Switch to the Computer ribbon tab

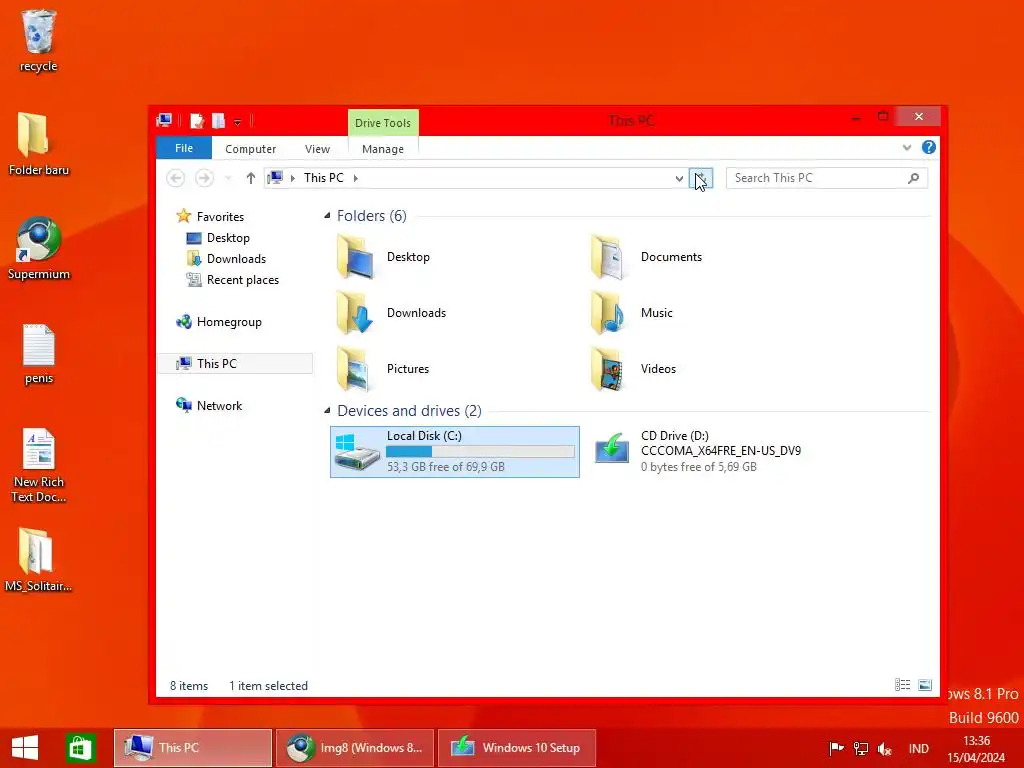(250, 149)
